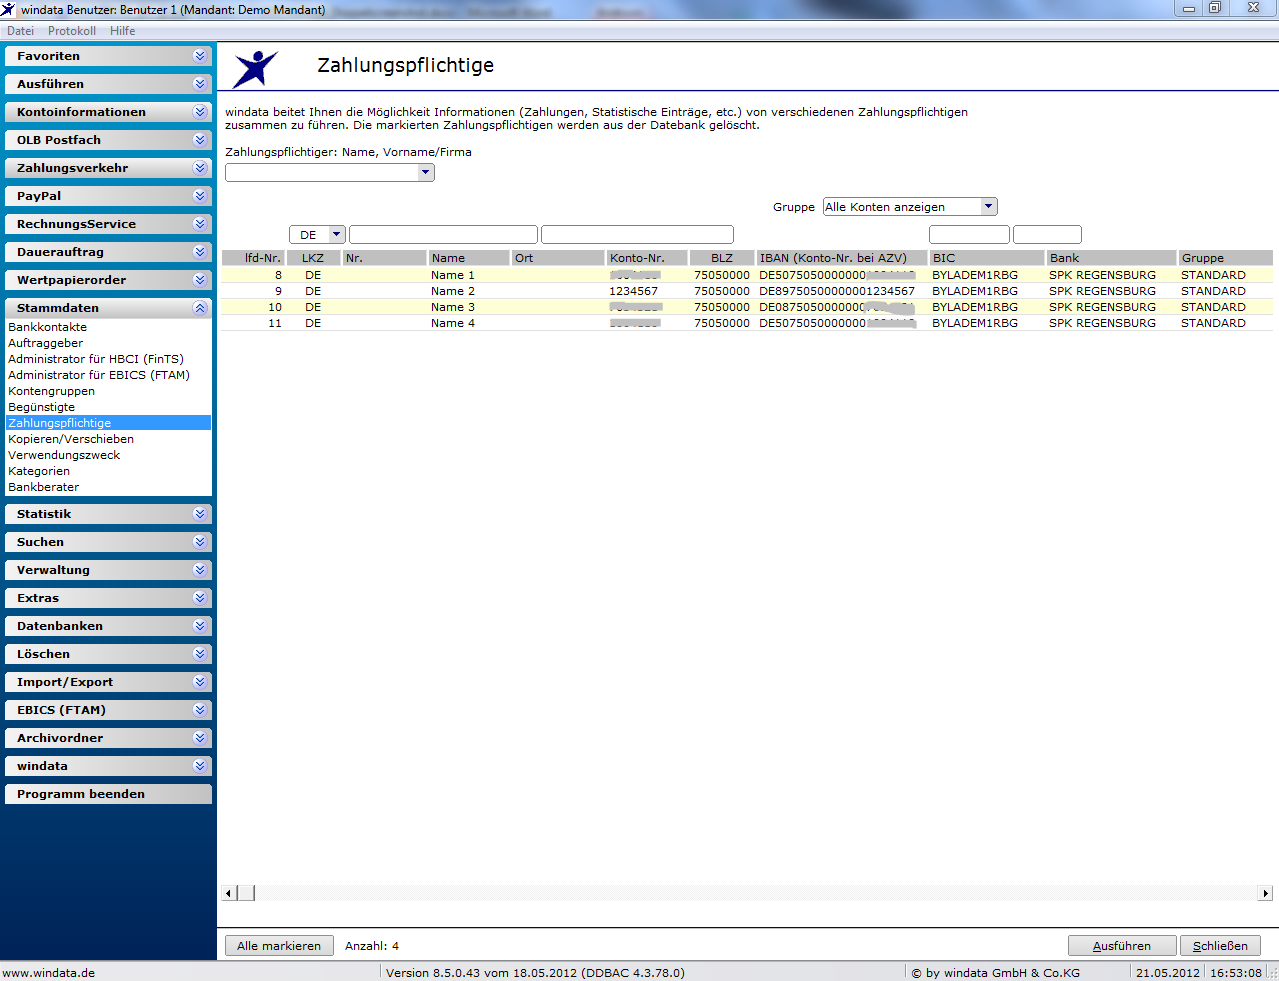Expand the Ausführen sidebar section
1279x981 pixels.
point(108,84)
